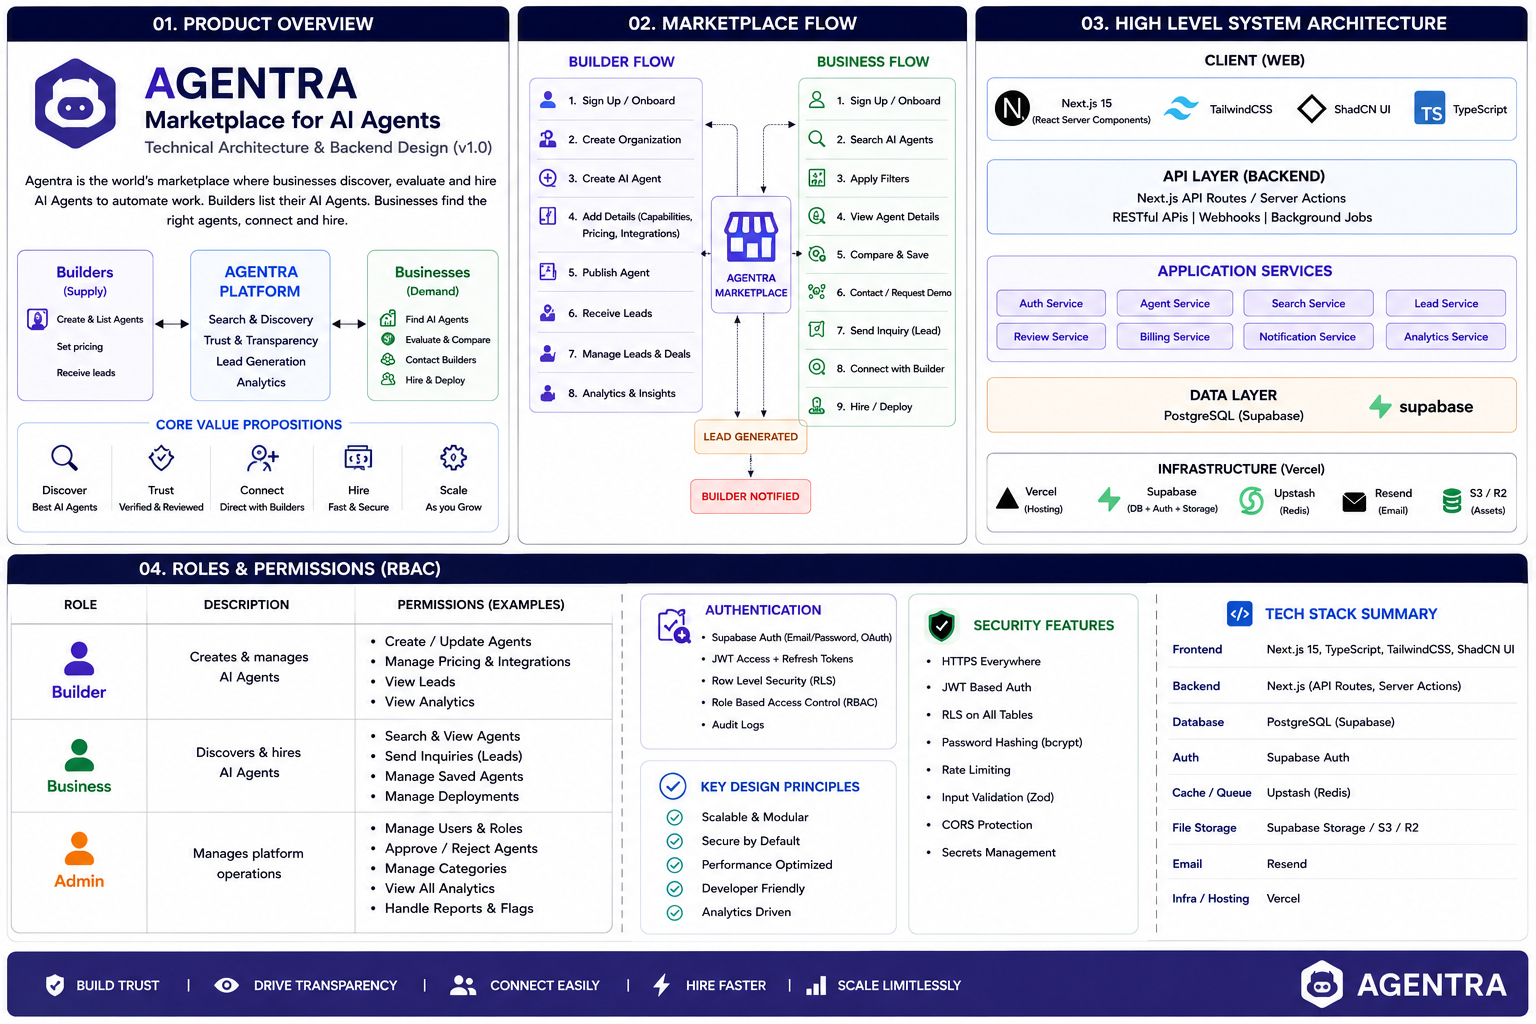Click the Agent Service box
Image resolution: width=1536 pixels, height=1024 pixels.
tap(1175, 303)
